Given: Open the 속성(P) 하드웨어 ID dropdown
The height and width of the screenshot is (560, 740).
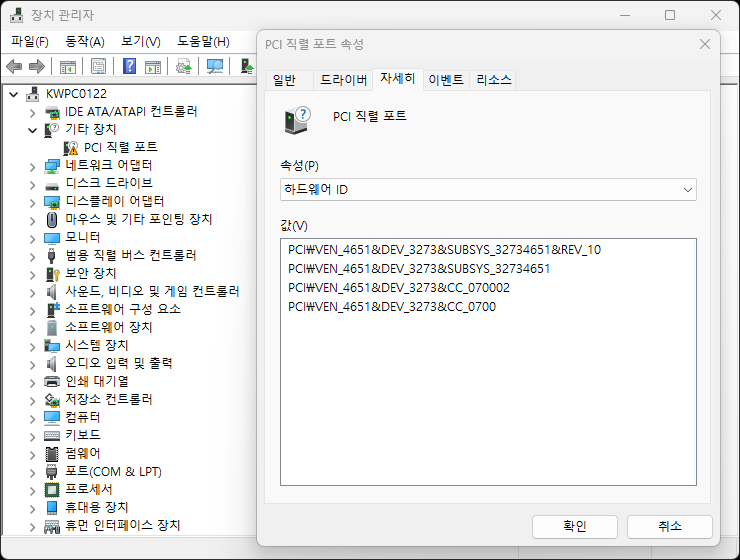Looking at the screenshot, I should (488, 190).
